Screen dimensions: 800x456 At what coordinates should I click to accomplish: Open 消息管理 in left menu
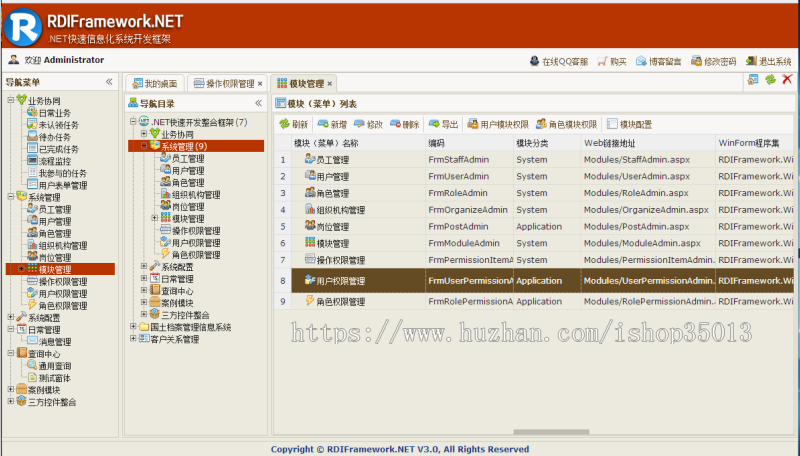[55, 342]
